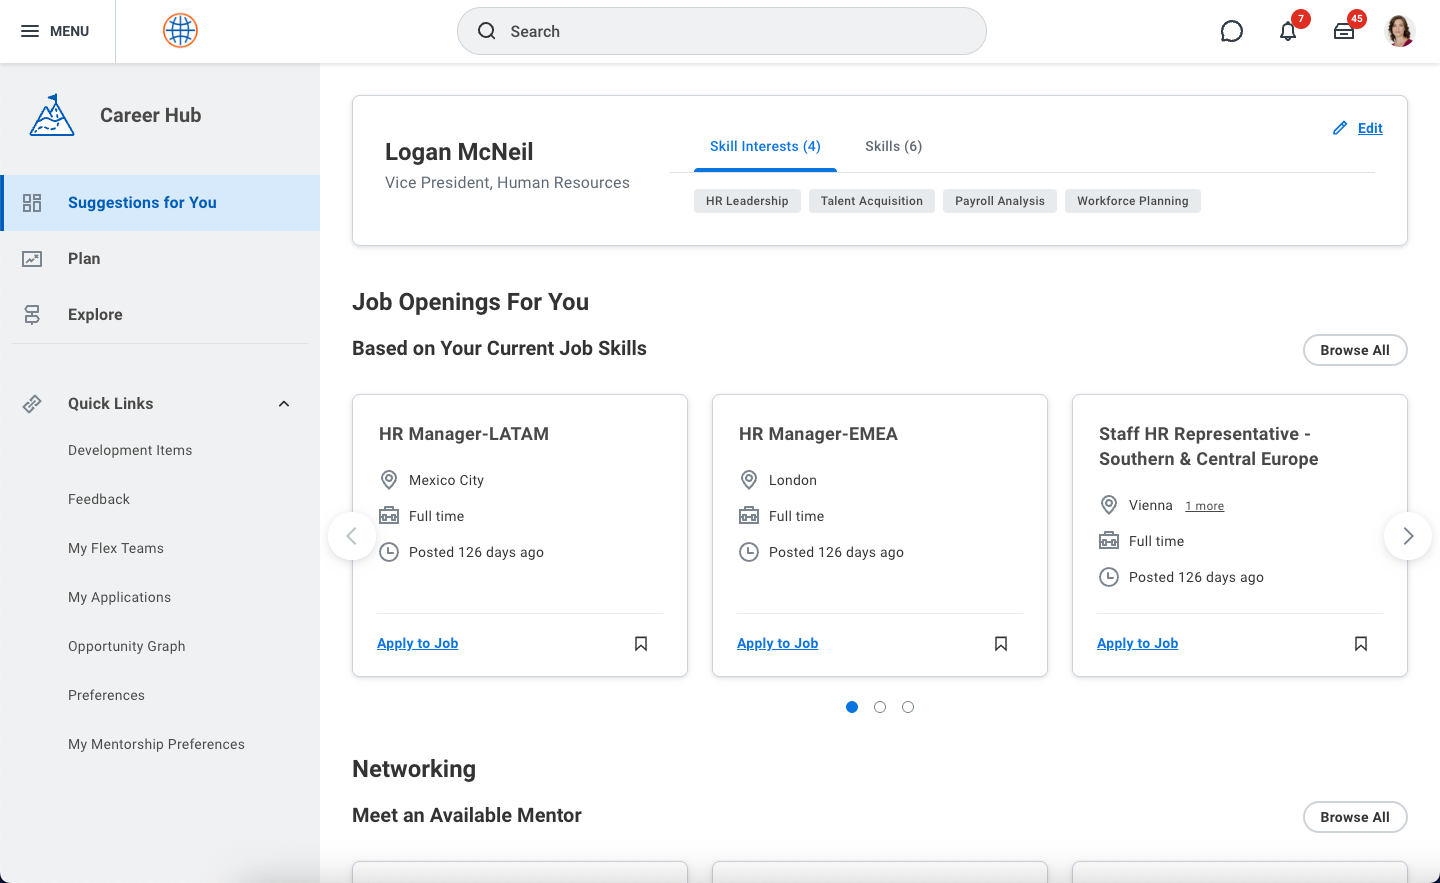The height and width of the screenshot is (883, 1440).
Task: Open the inbox tray with 45 items
Action: [1344, 31]
